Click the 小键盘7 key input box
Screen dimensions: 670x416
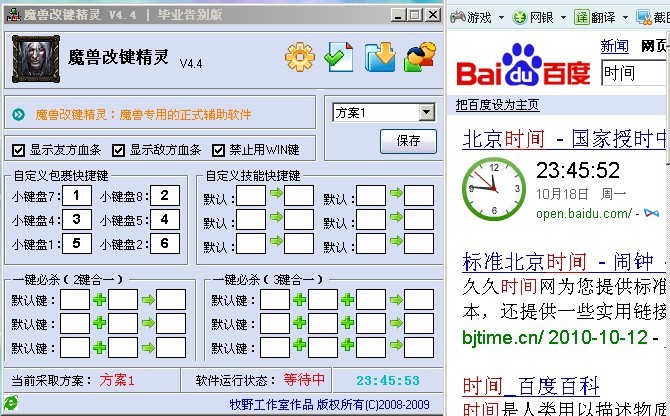click(x=76, y=195)
